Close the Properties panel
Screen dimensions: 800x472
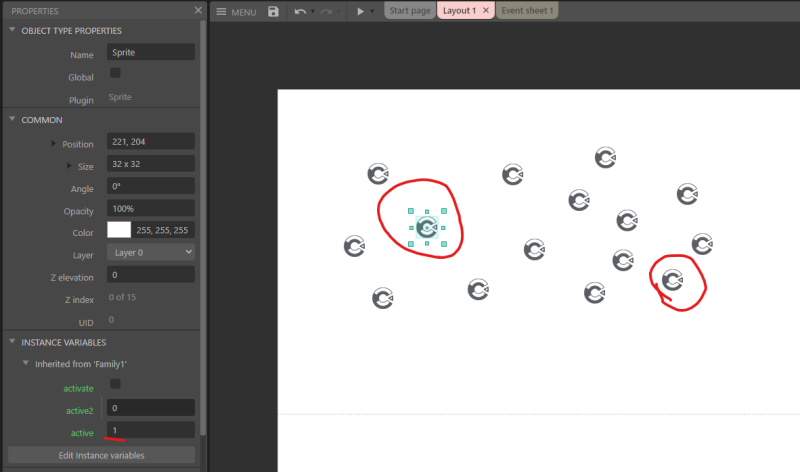click(198, 10)
